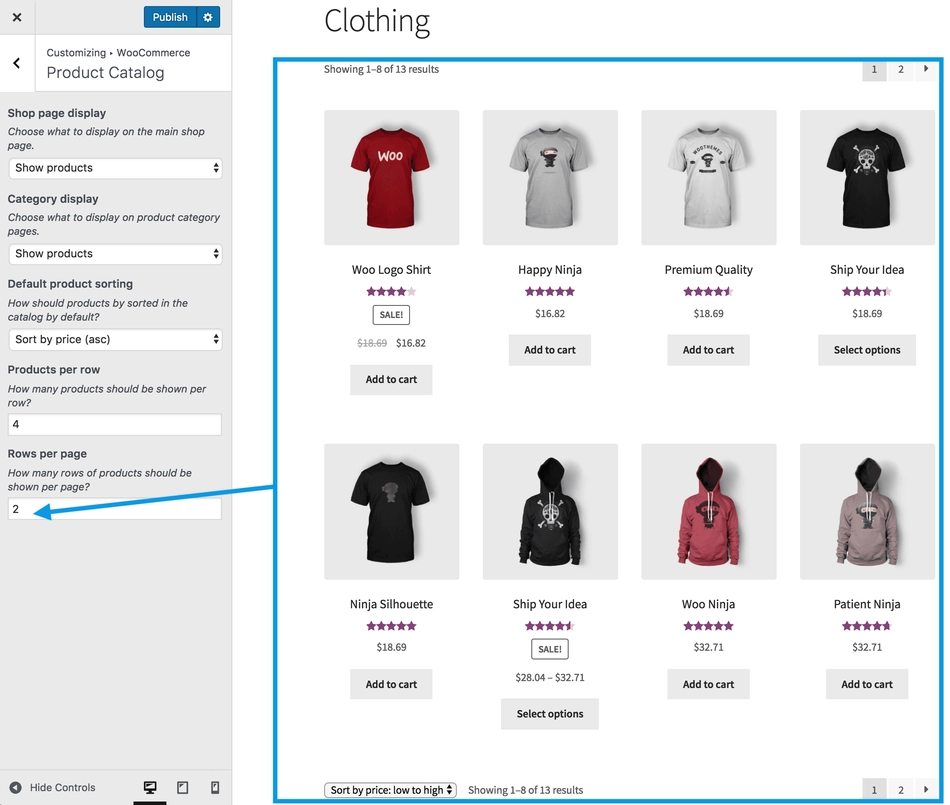This screenshot has width=950, height=805.
Task: Open Ship Your Idea black t-shirt thumbnail
Action: point(868,177)
